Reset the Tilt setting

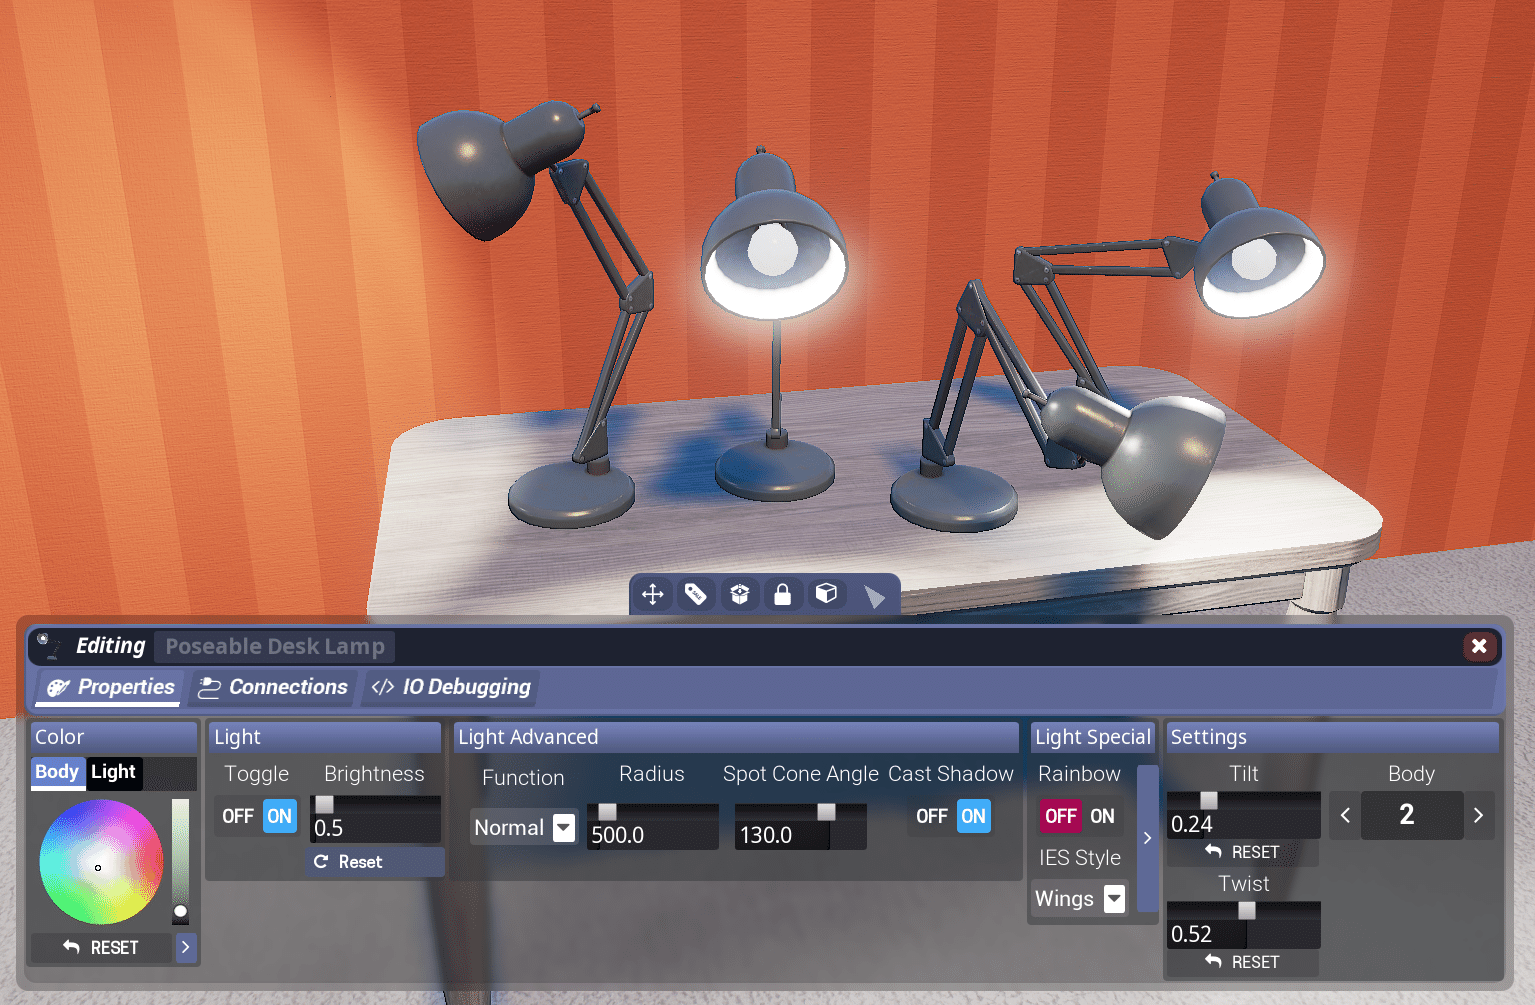1243,853
